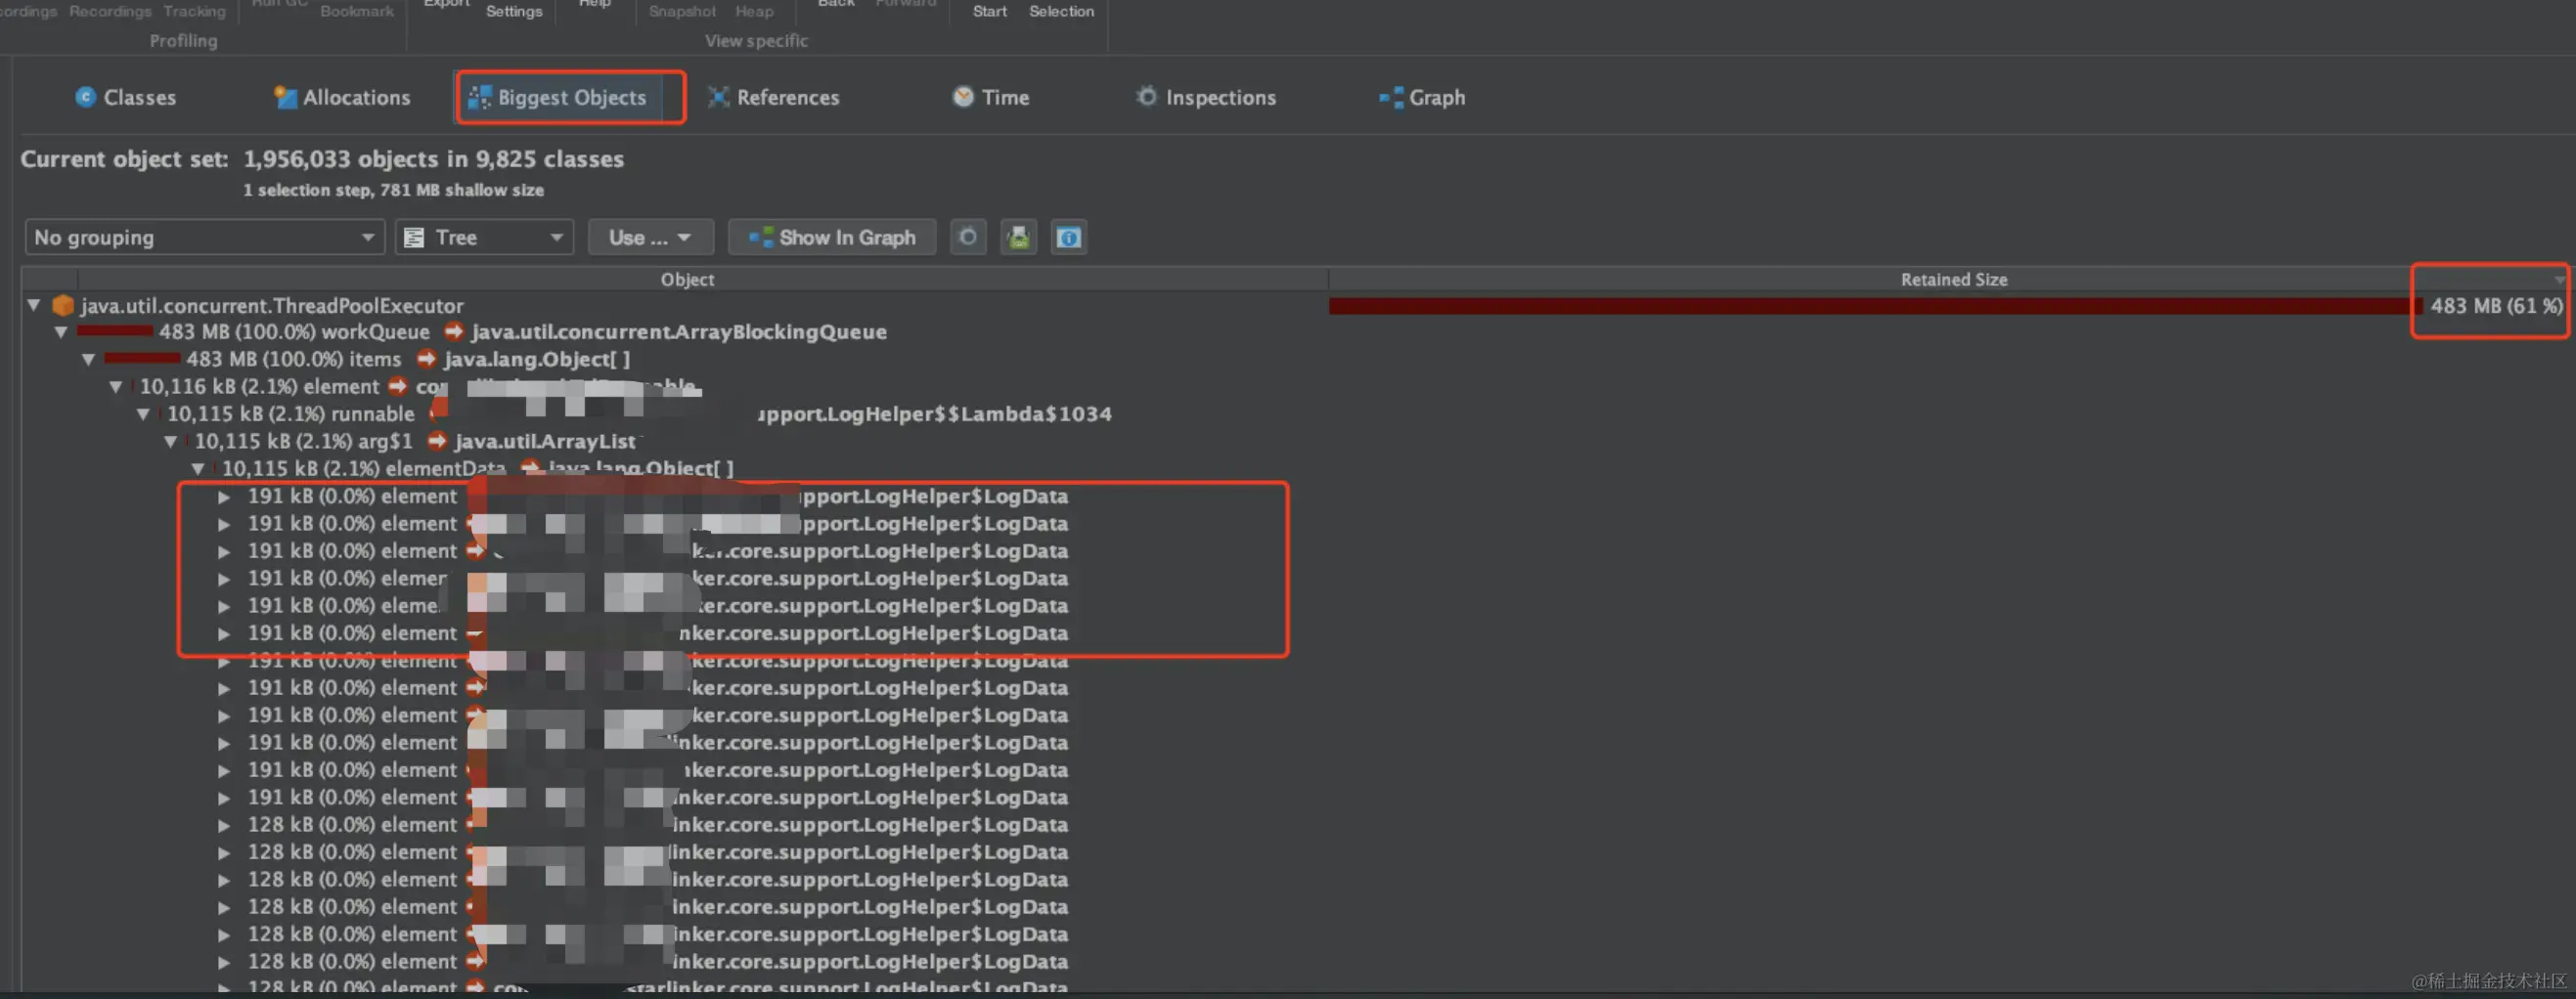
Task: Click the red size bar in the workQueue row
Action: (x=115, y=331)
